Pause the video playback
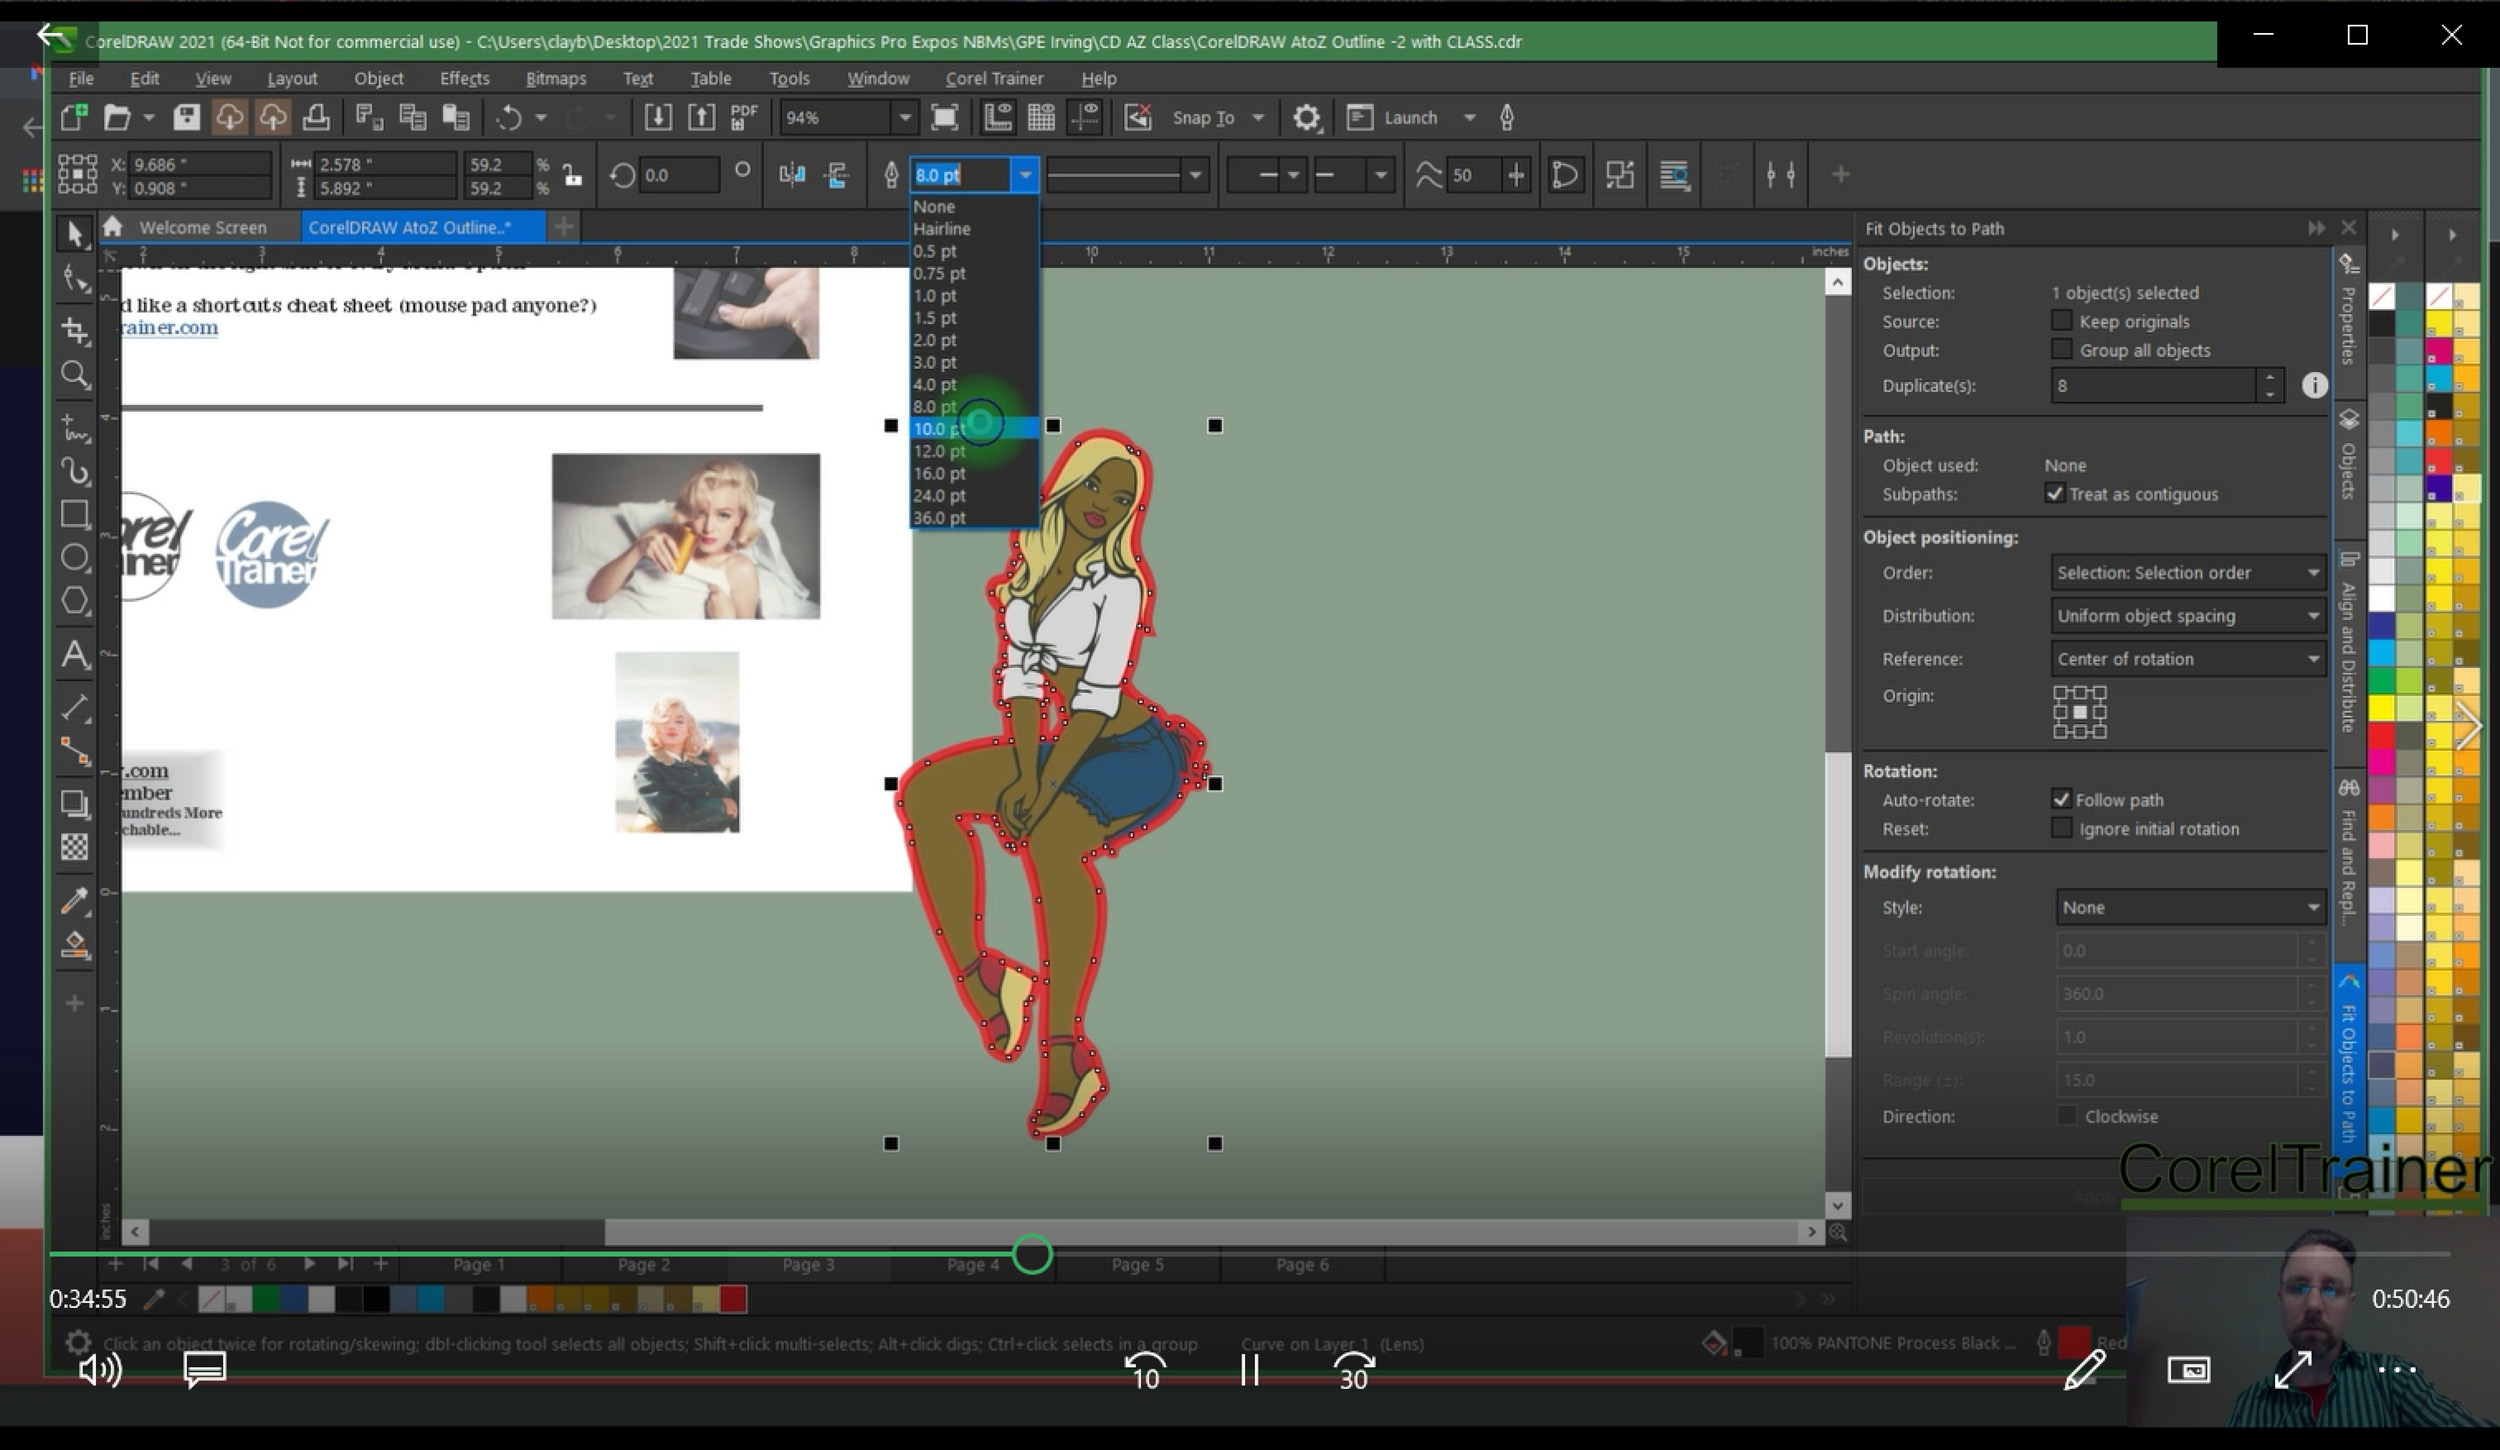 tap(1249, 1370)
